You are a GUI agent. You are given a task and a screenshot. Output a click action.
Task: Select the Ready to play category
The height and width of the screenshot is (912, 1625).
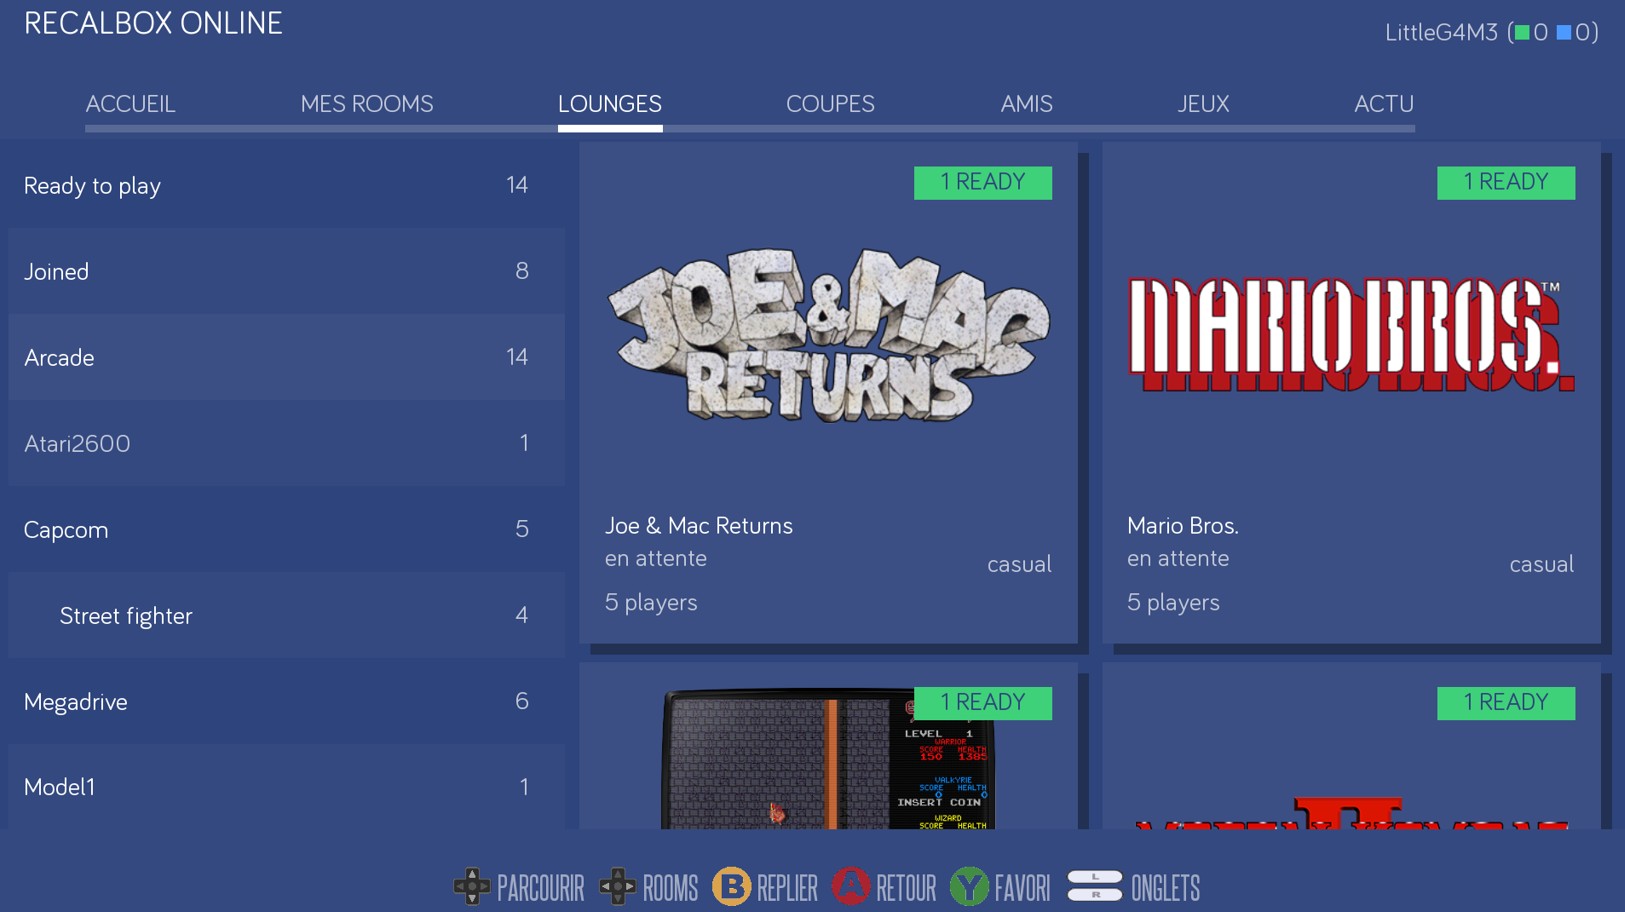[286, 185]
